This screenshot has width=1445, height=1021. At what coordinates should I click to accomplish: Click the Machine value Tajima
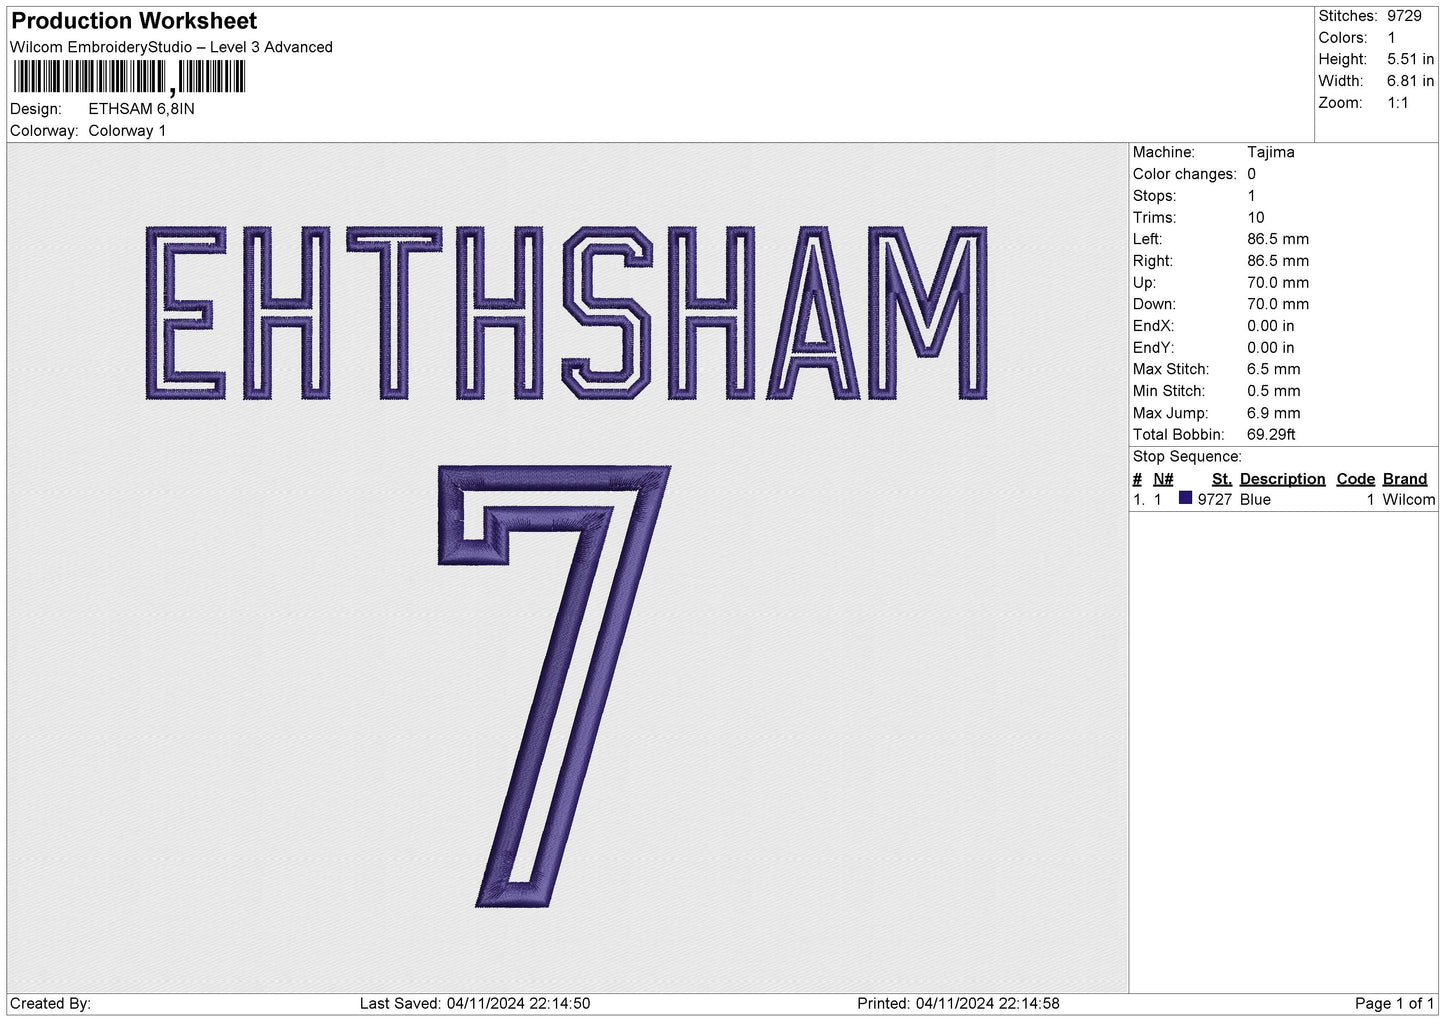coord(1270,152)
